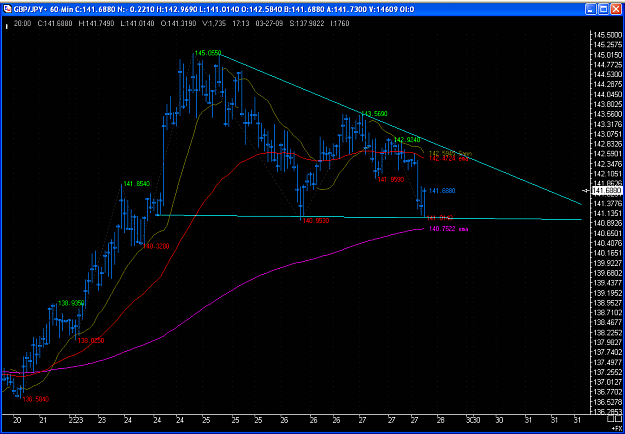Minimize the GBP/JPY chart window
625x434 pixels.
pyautogui.click(x=591, y=9)
